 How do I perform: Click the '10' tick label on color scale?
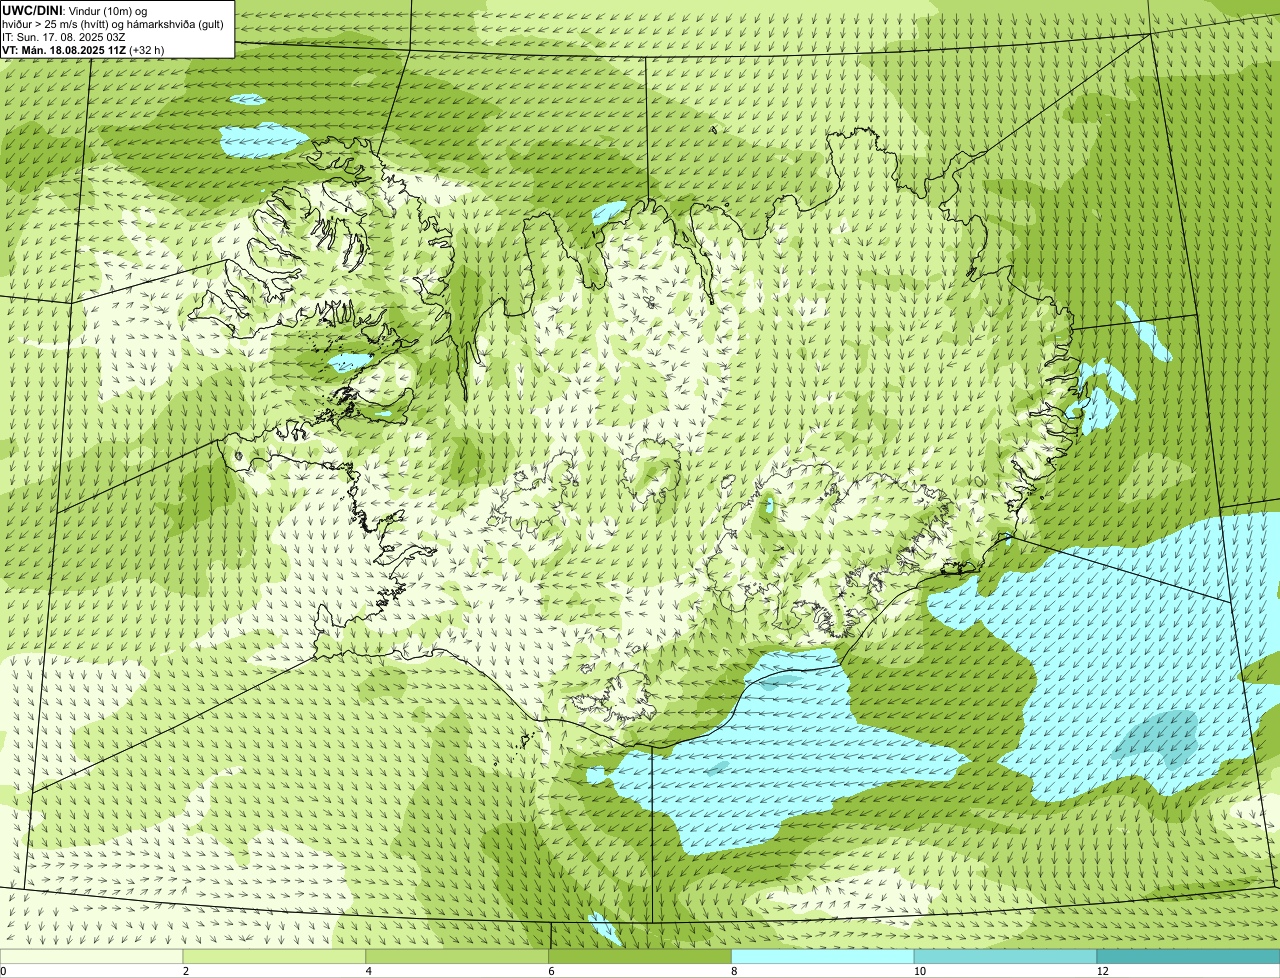[x=919, y=971]
